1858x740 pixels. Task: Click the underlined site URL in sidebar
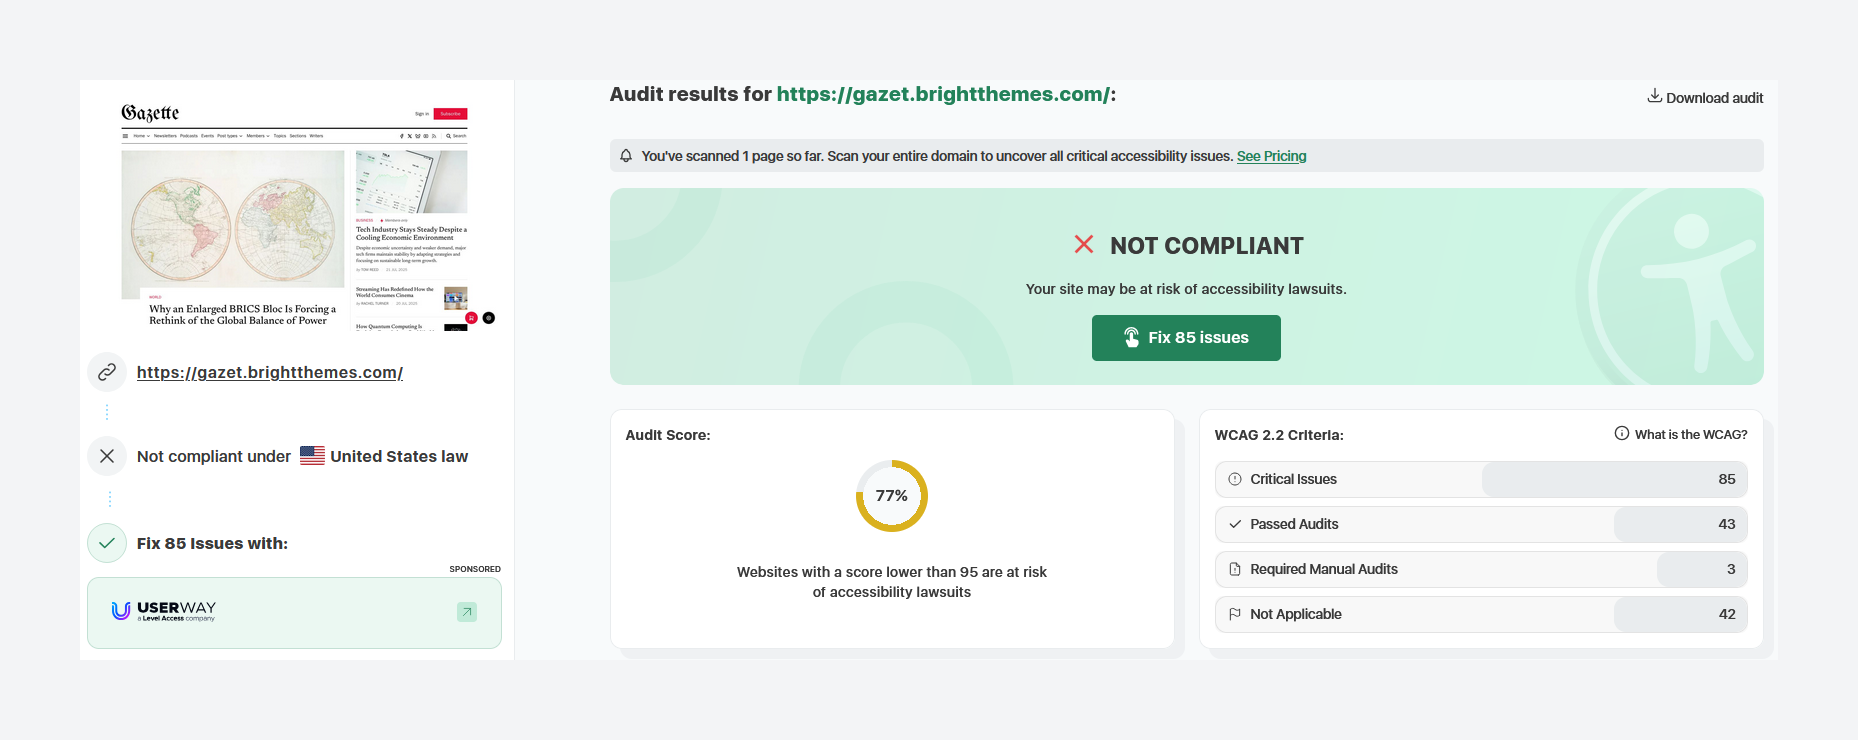[270, 372]
